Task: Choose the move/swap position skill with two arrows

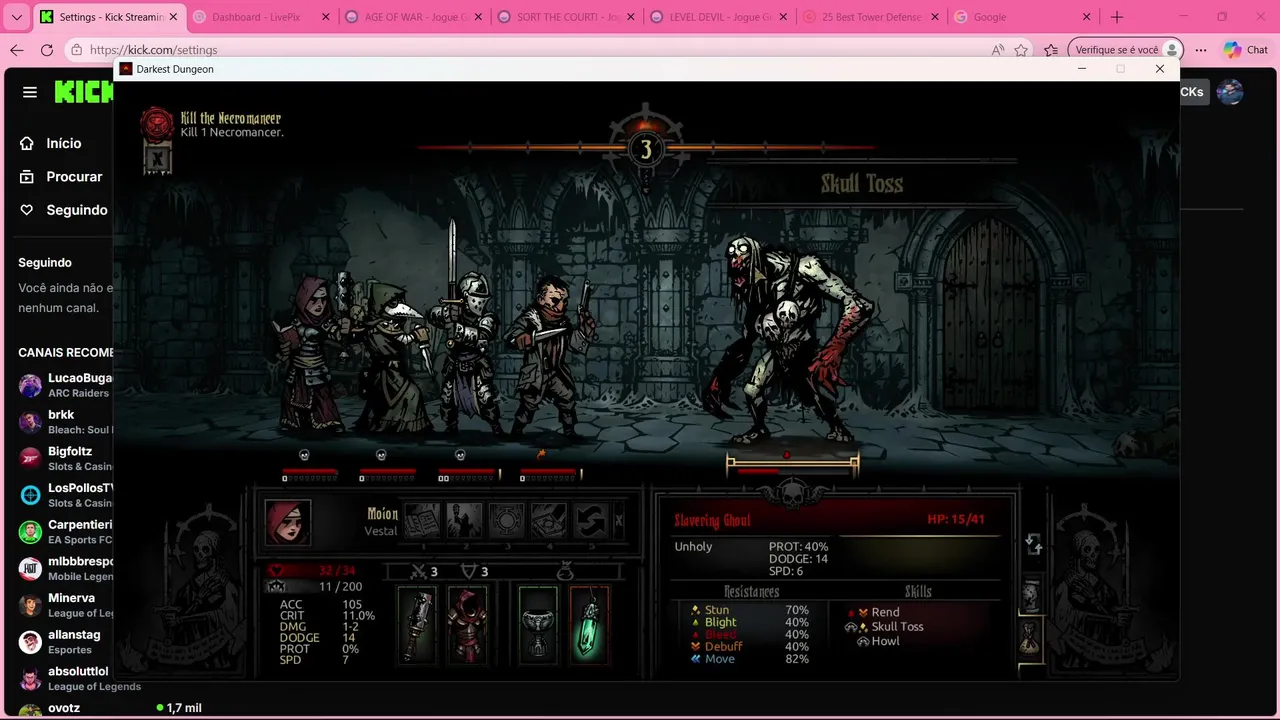Action: pos(590,520)
